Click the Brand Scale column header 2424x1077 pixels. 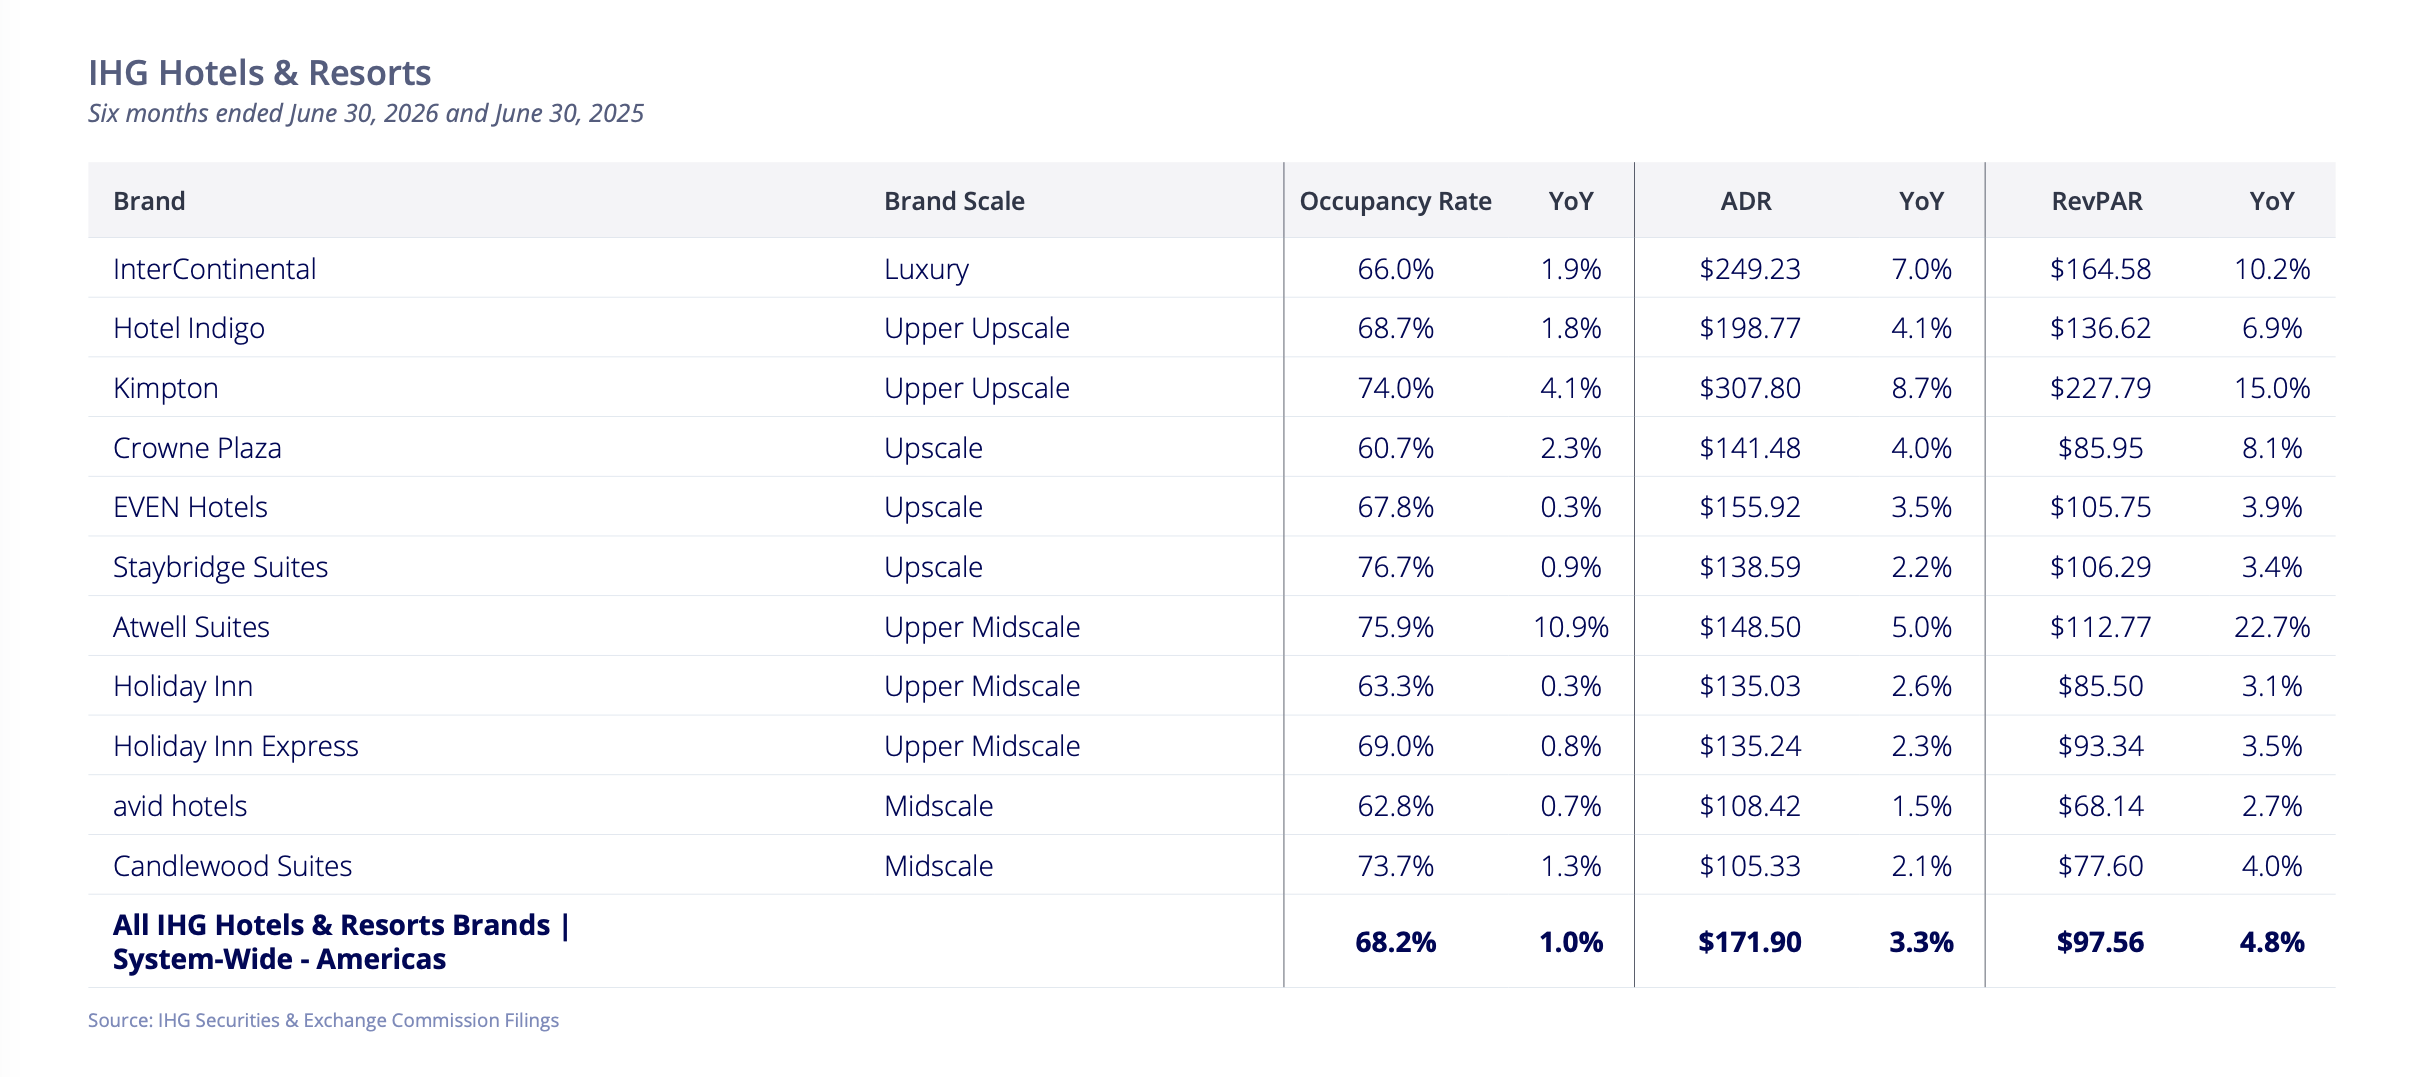954,201
